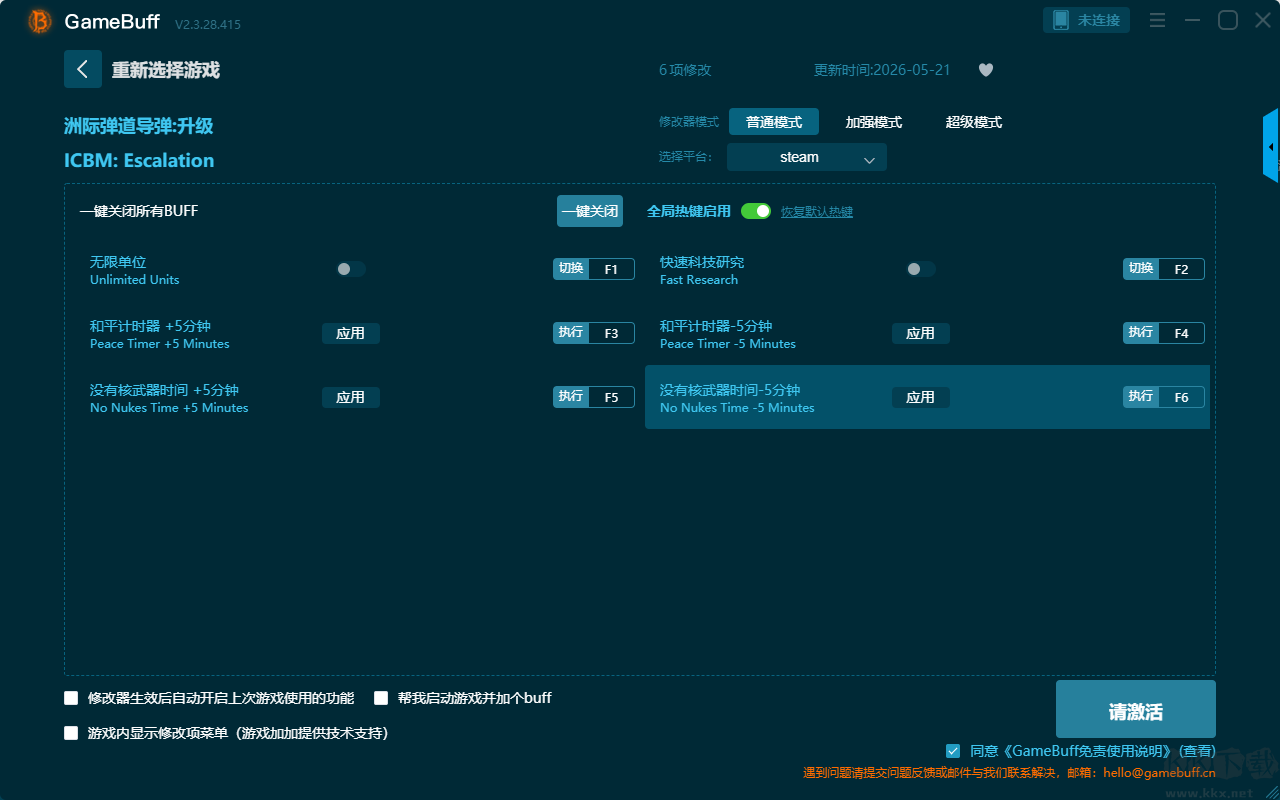Minimize the GameBuff window

coord(1192,20)
